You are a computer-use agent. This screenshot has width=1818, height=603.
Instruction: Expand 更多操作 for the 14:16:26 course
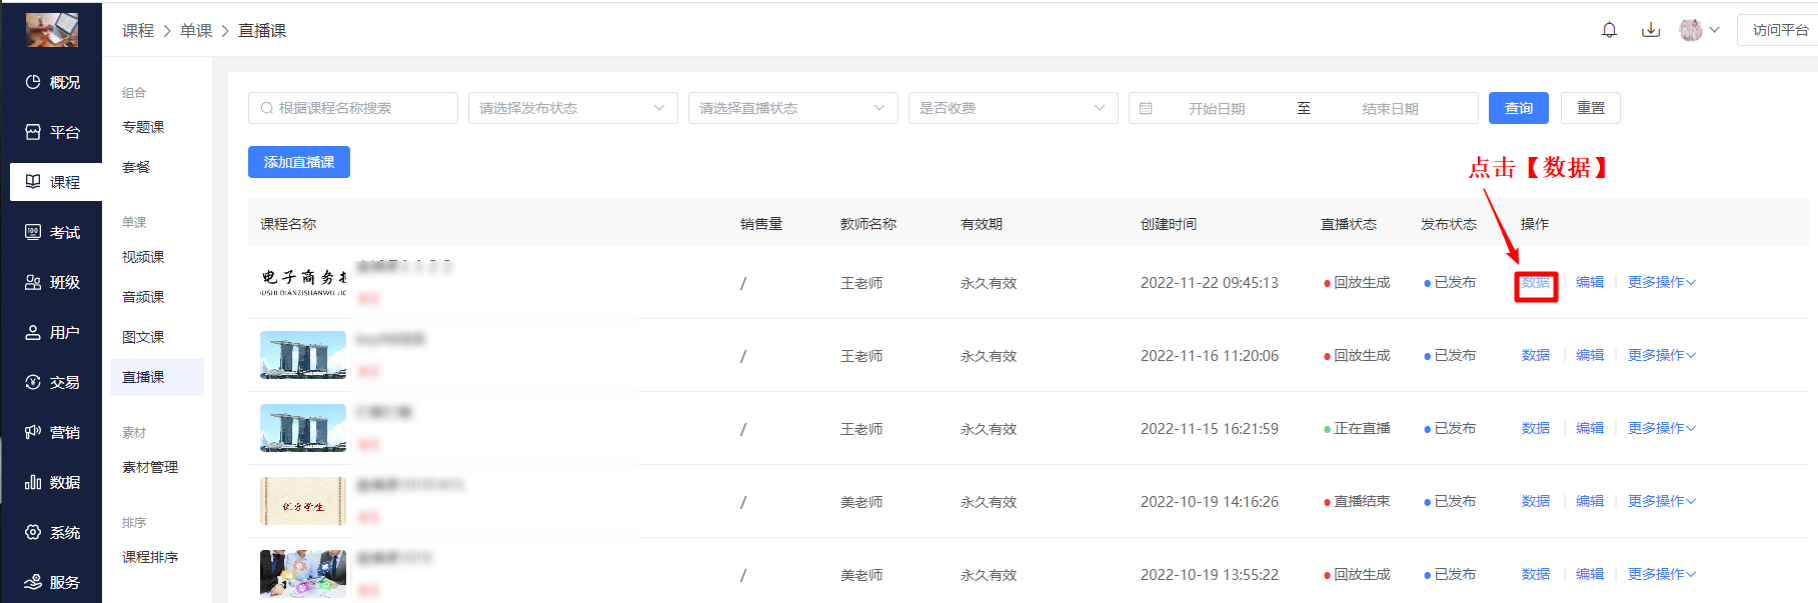1662,501
